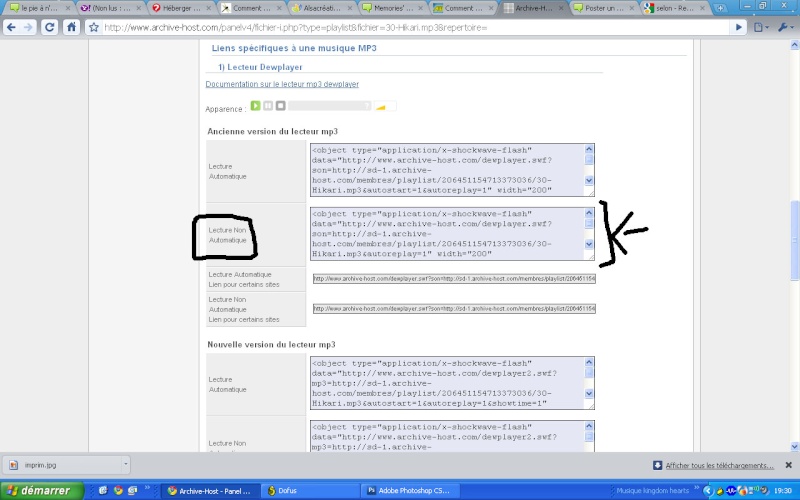800x500 pixels.
Task: Click the Nouvelle version Lecture Non Automatique code box
Action: [x=452, y=436]
